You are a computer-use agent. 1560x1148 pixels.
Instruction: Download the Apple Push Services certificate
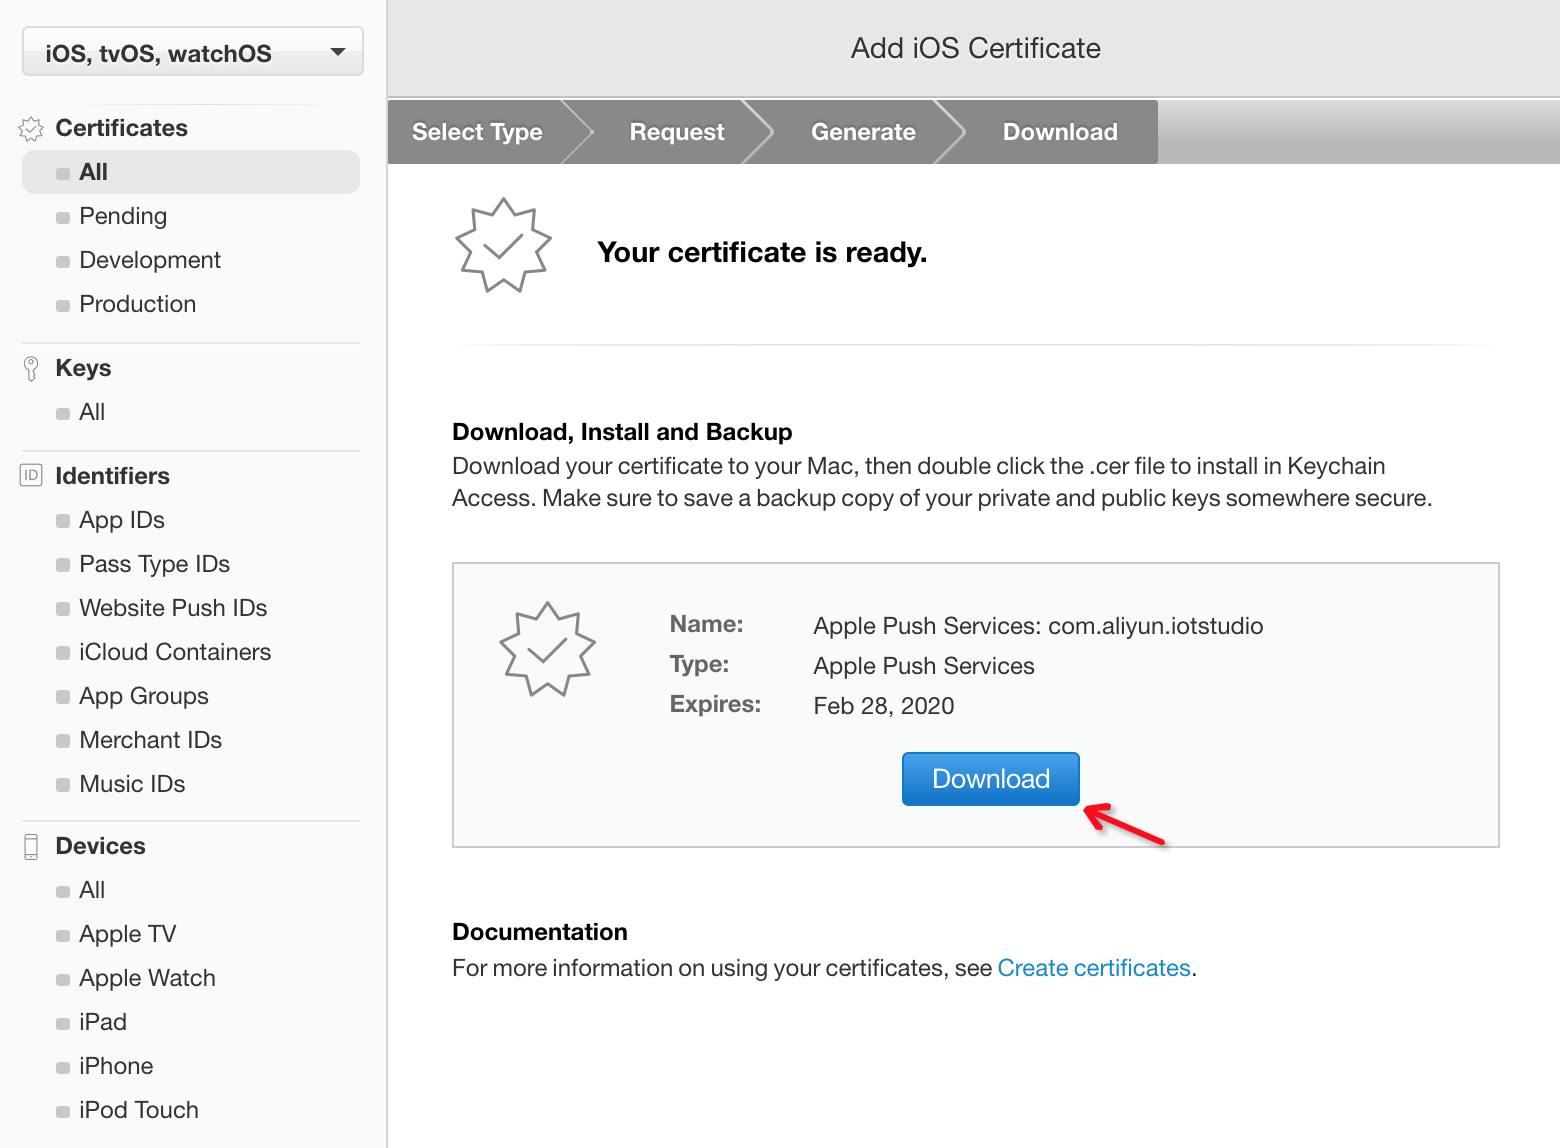tap(990, 779)
